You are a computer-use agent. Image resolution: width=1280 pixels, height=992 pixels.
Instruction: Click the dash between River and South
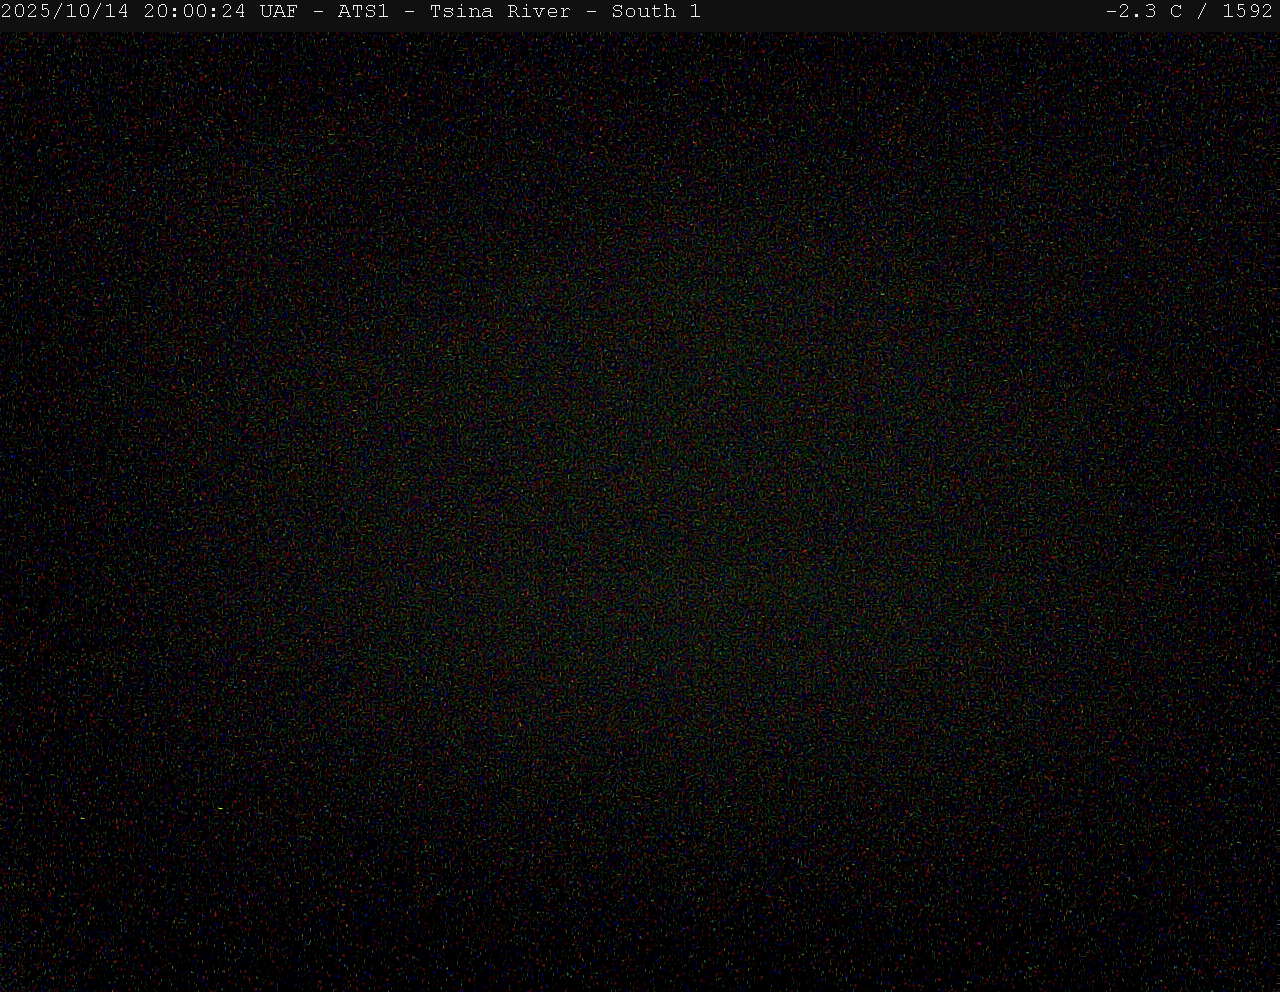[591, 12]
